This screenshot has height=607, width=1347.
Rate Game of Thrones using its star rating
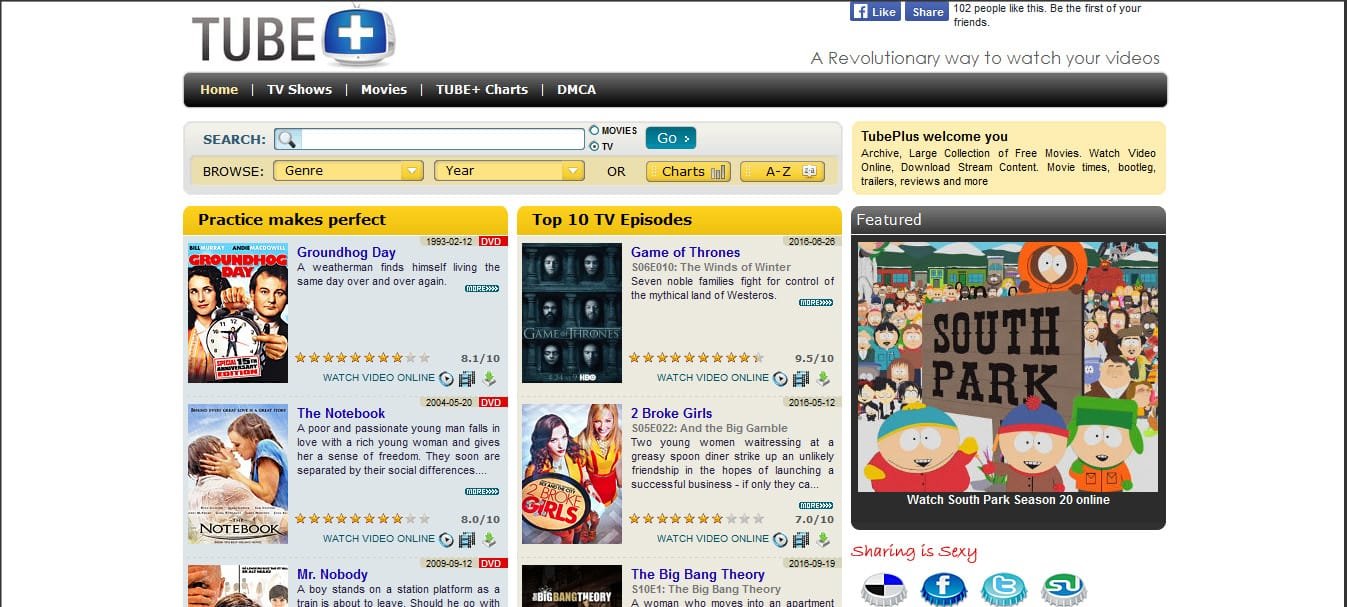pyautogui.click(x=696, y=357)
